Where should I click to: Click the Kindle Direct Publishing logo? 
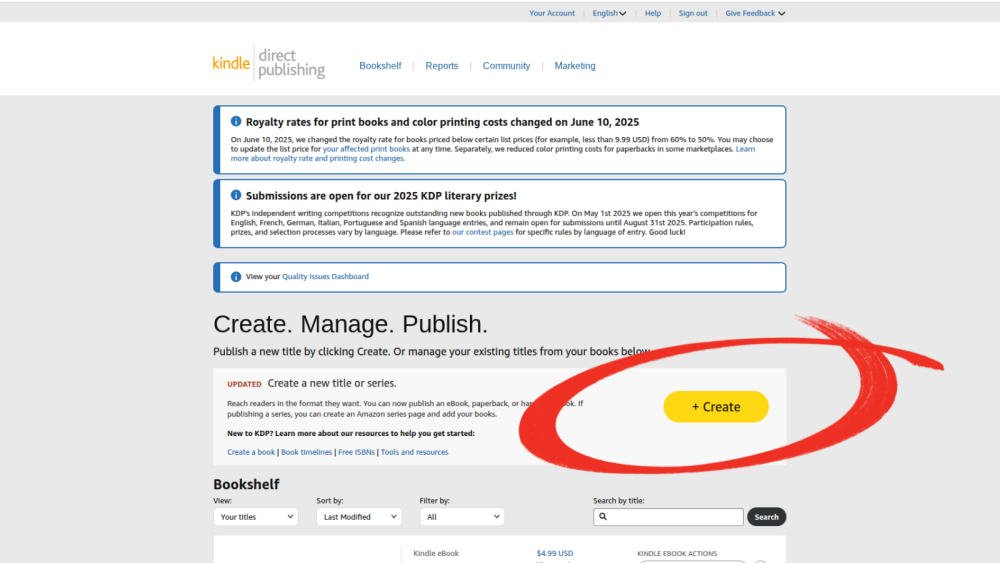point(268,63)
